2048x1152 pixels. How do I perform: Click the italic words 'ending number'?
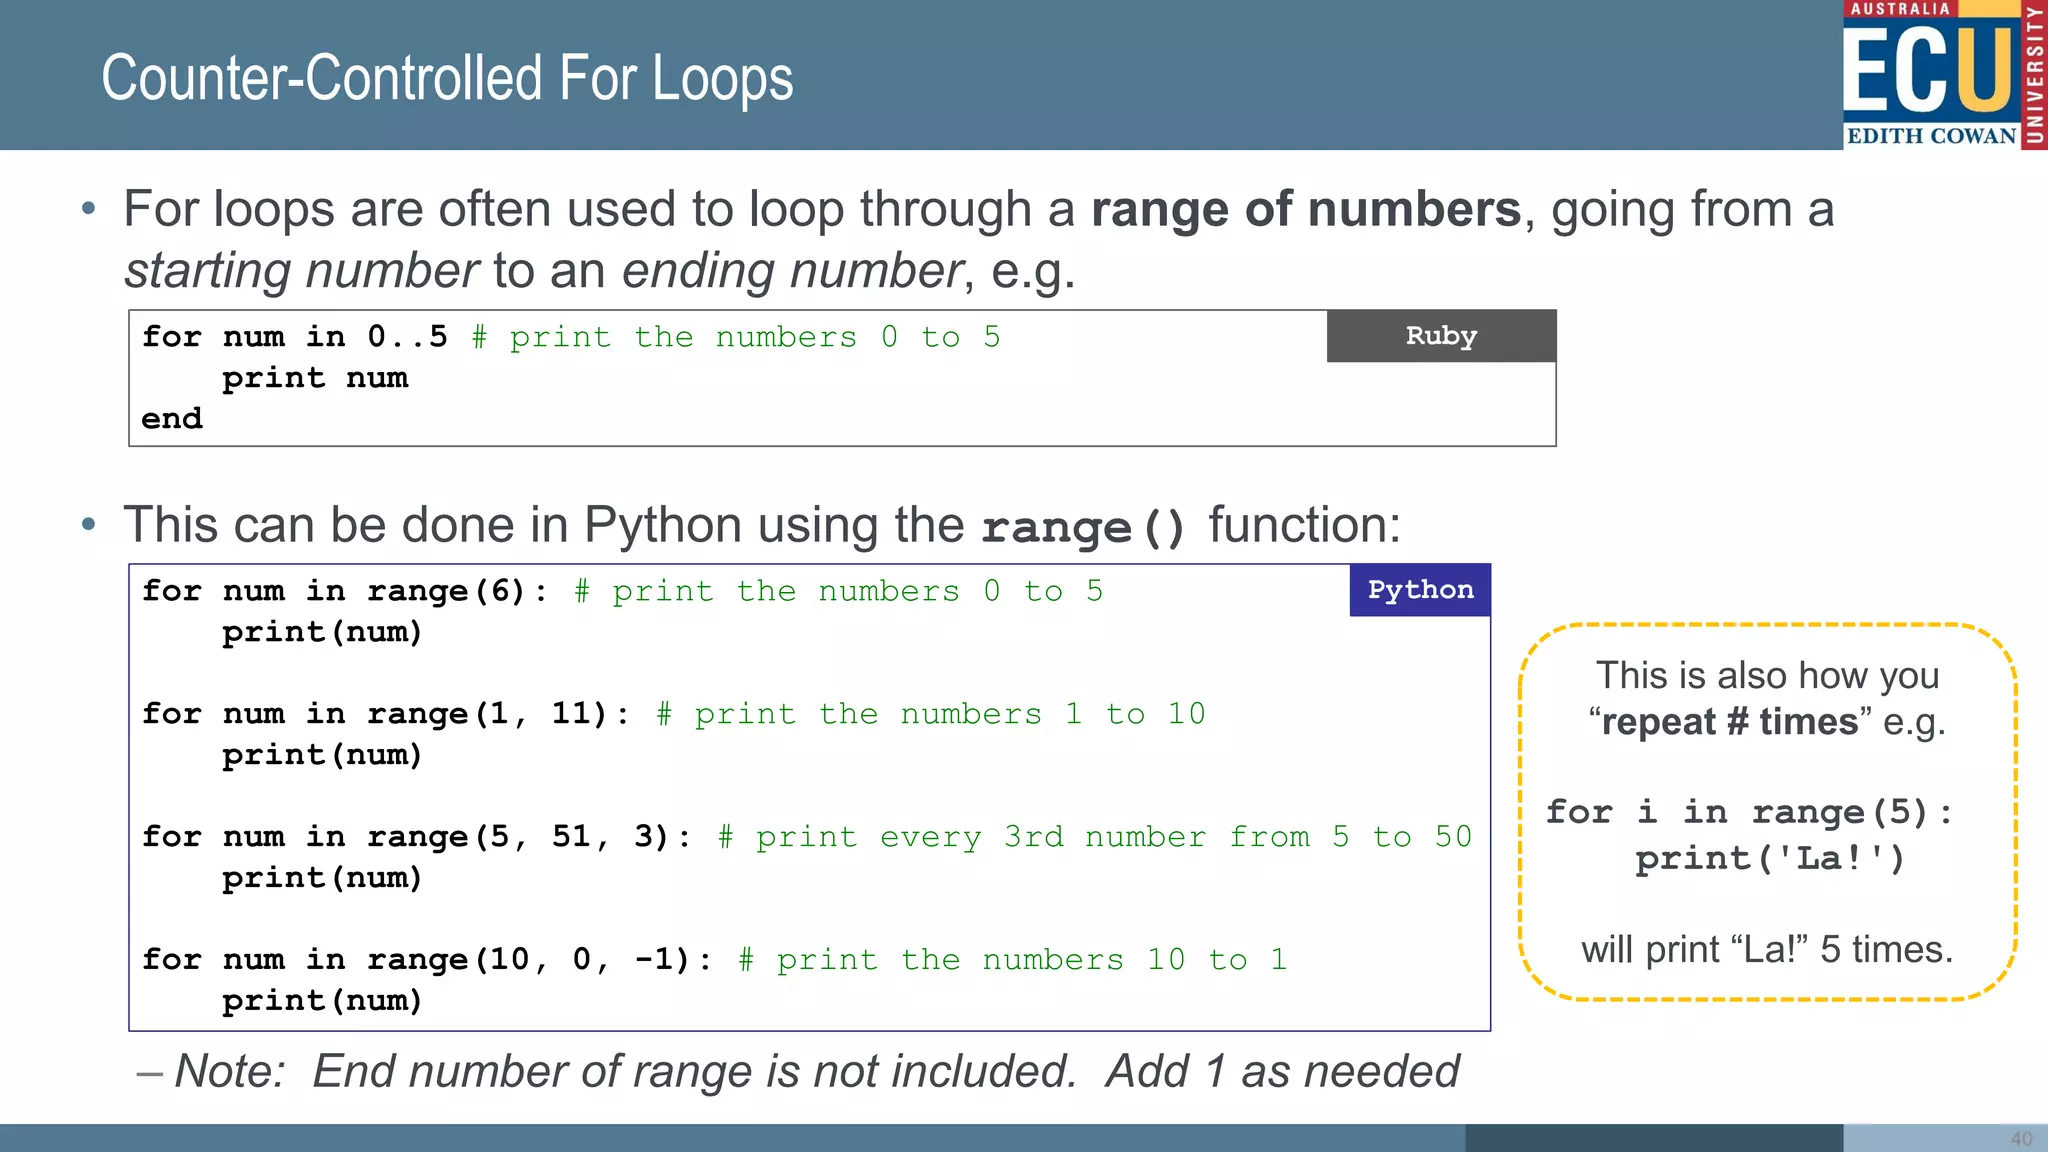(x=792, y=271)
